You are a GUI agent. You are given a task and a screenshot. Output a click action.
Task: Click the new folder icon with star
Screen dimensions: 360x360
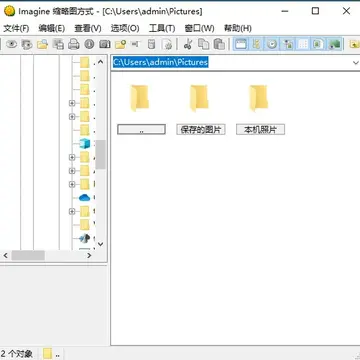(x=120, y=44)
